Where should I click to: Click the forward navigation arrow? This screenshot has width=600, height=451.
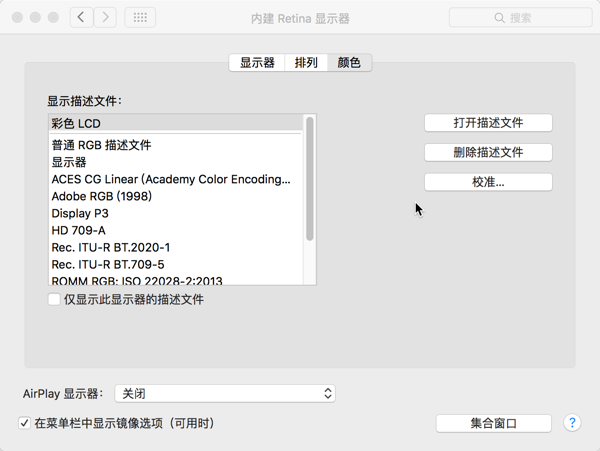coord(105,18)
